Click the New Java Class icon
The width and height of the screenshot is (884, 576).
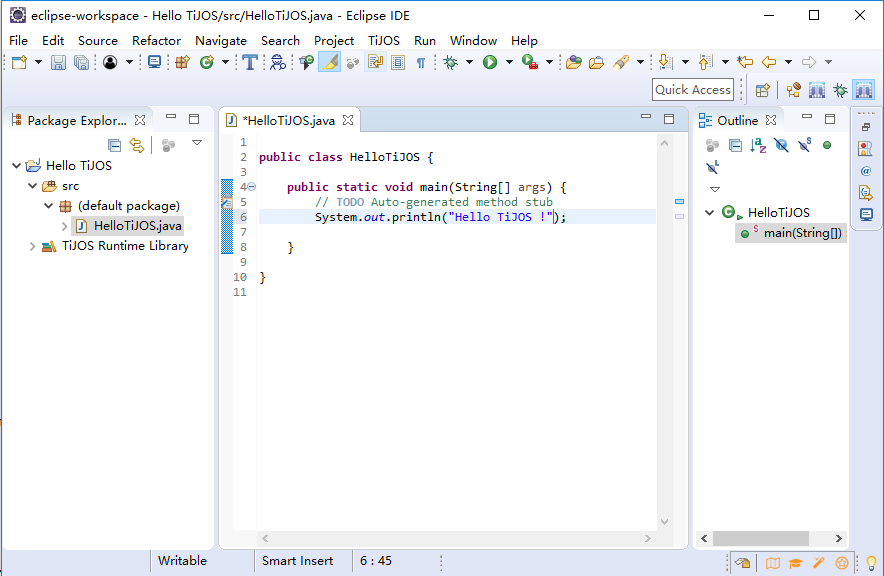pyautogui.click(x=207, y=62)
